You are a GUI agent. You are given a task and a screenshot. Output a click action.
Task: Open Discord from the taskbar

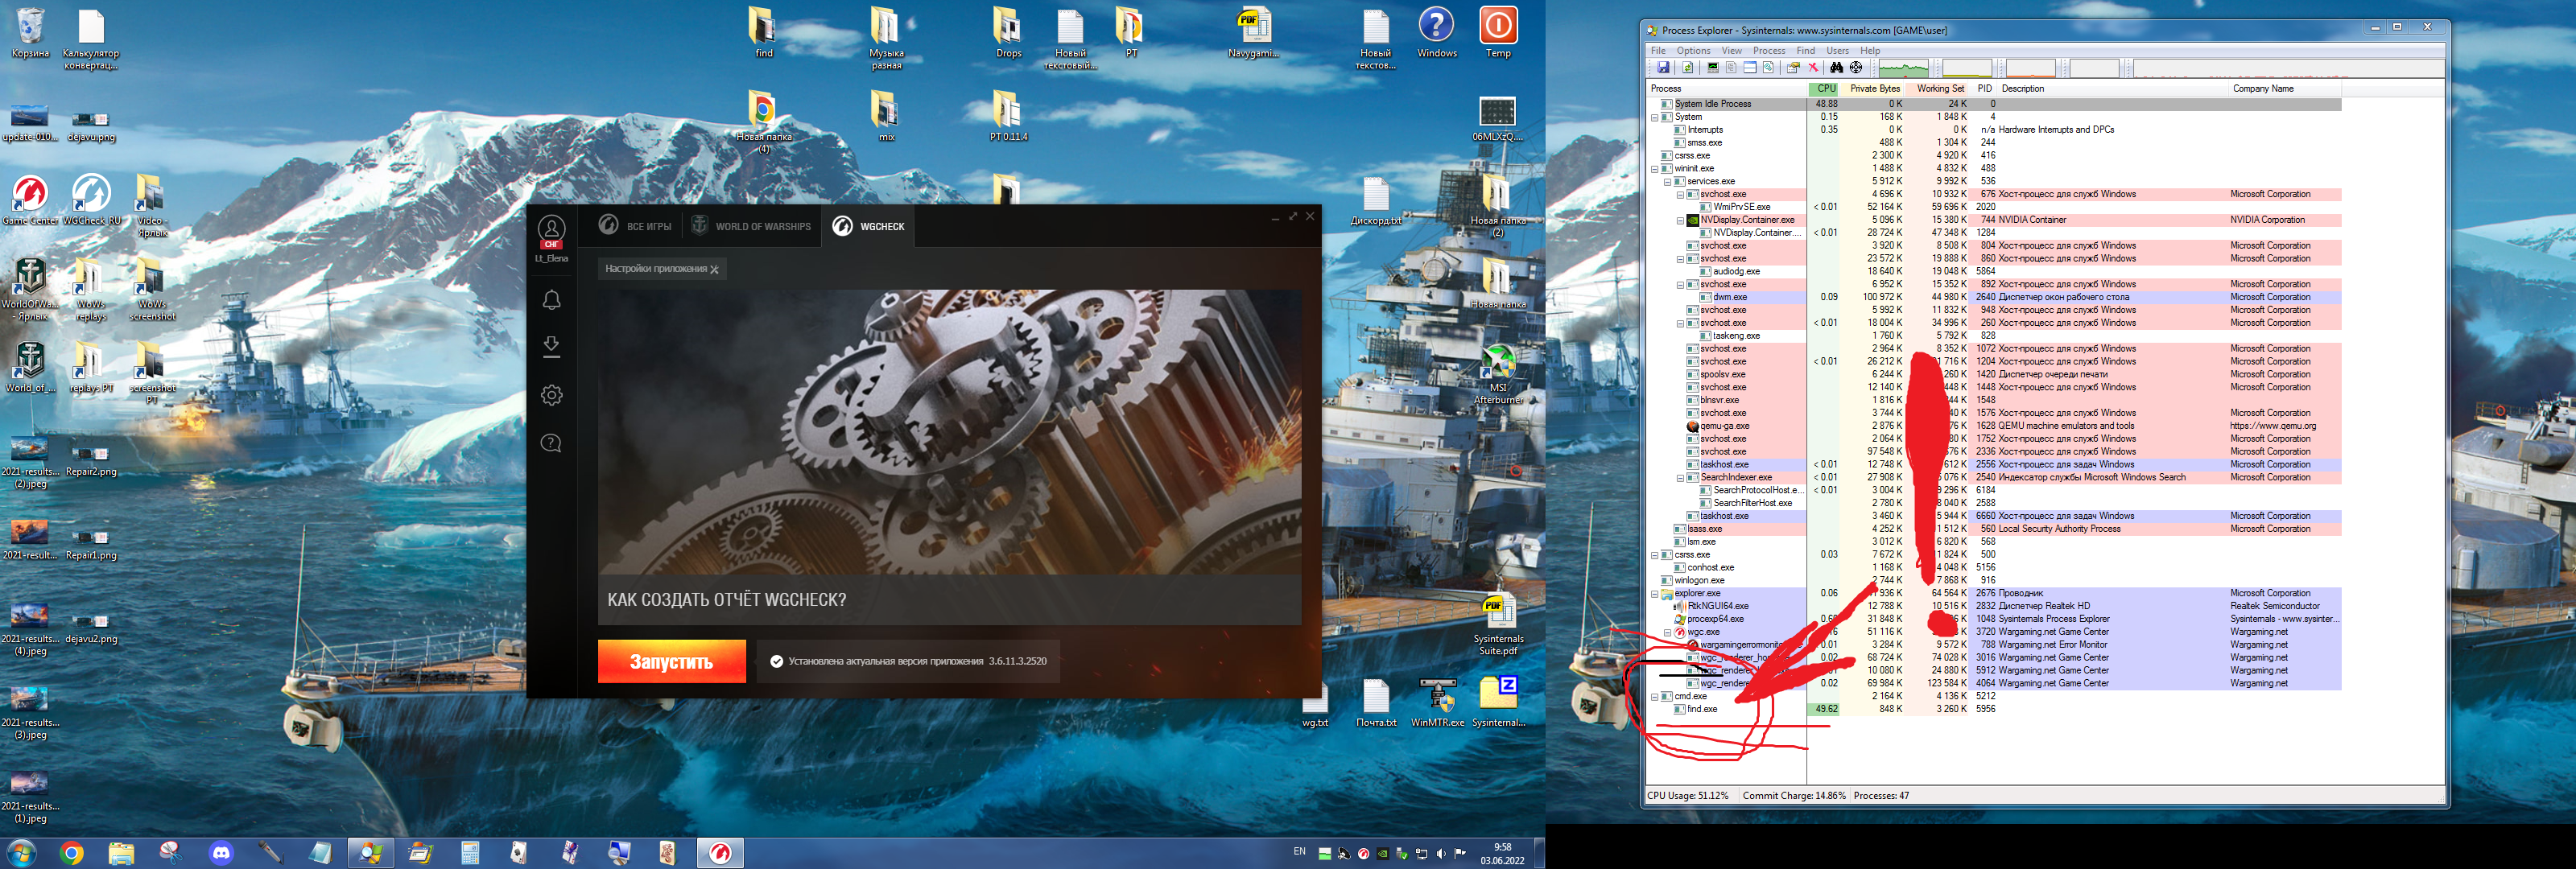click(x=221, y=853)
